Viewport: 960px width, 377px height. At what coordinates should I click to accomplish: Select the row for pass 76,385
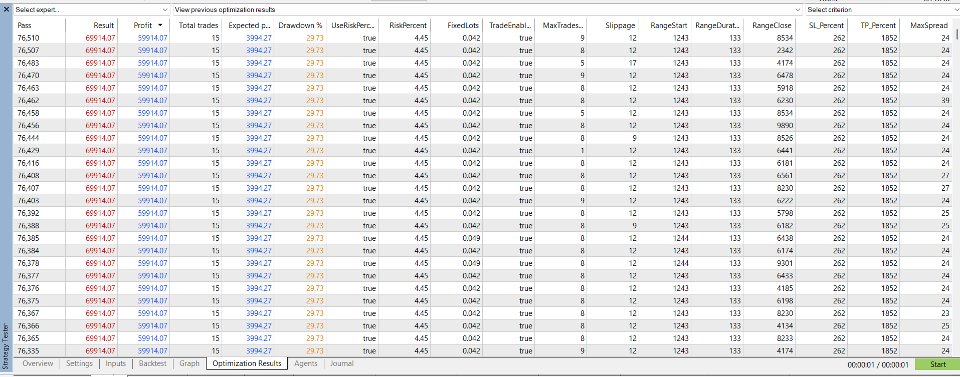click(482, 239)
